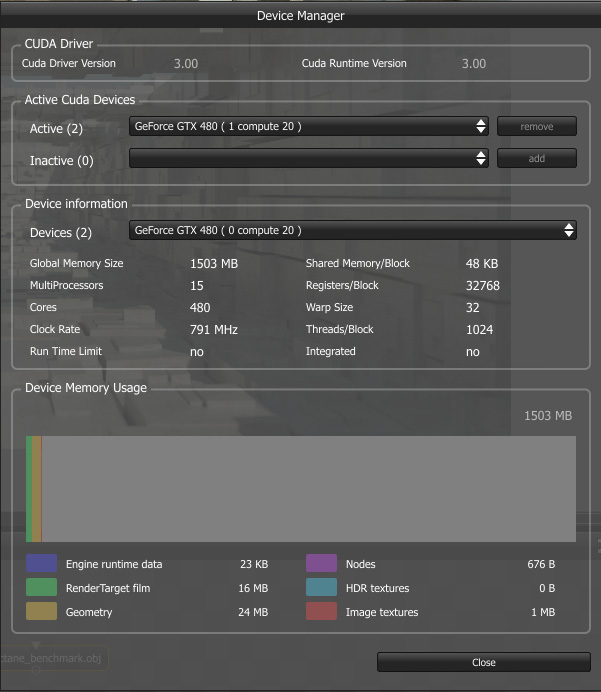Click the add device button
Image resolution: width=601 pixels, height=692 pixels.
coord(537,158)
